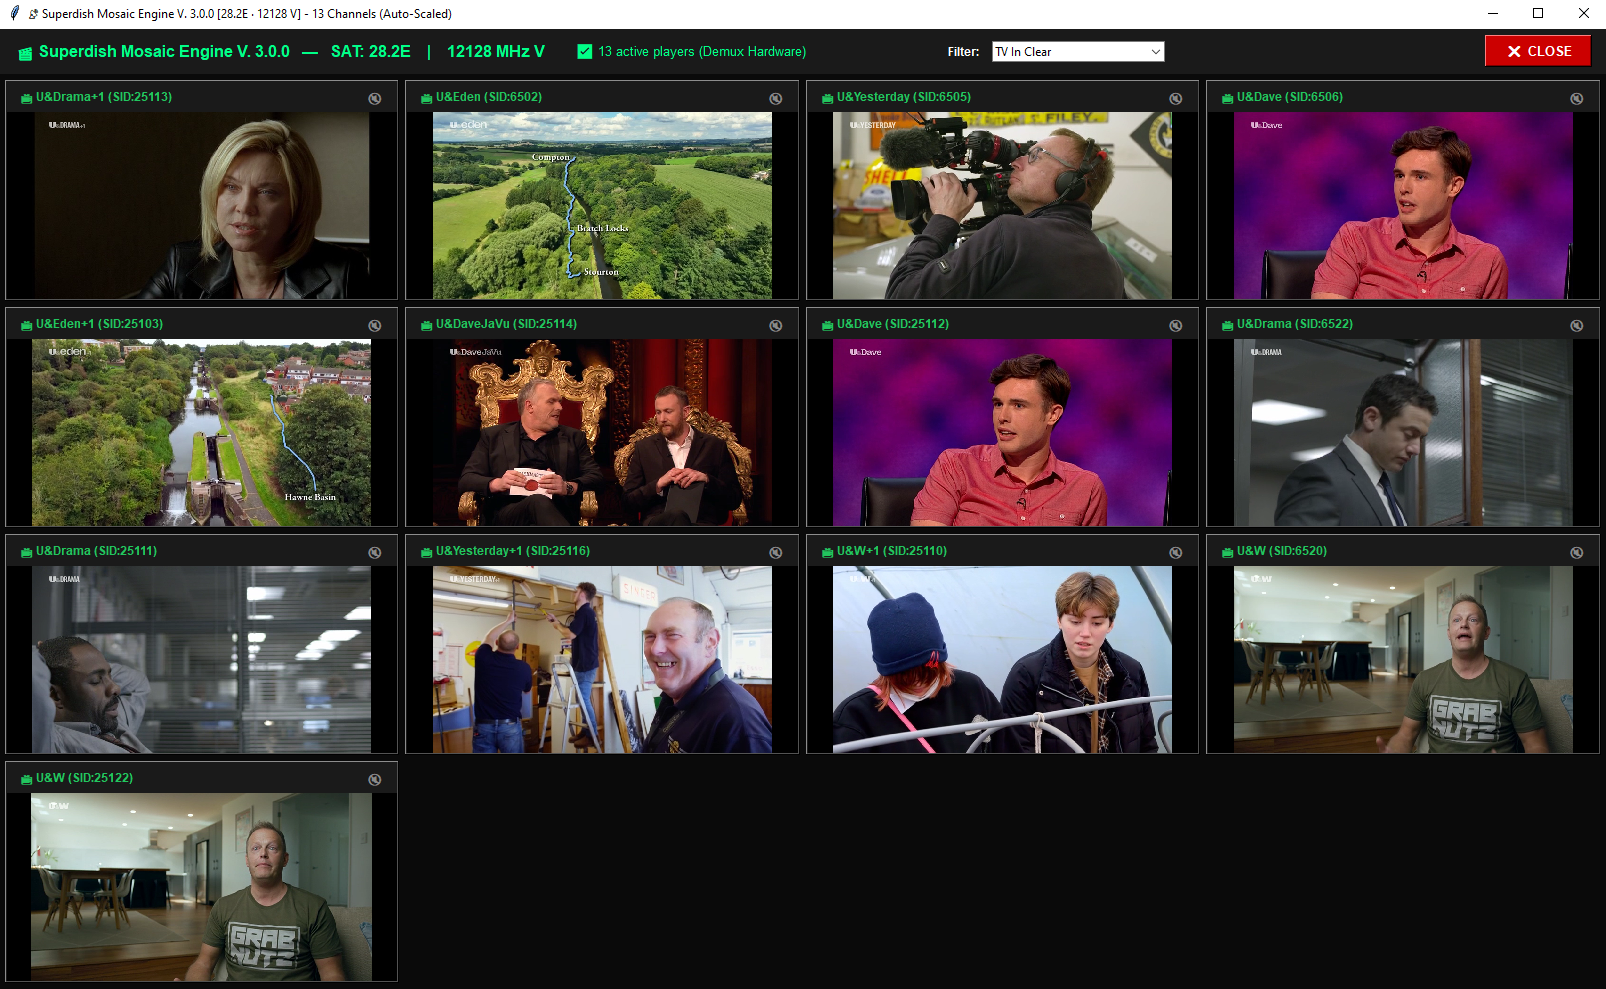Click the "U&Eden+1 (SID:25103)" channel title
1606x989 pixels.
(x=99, y=324)
